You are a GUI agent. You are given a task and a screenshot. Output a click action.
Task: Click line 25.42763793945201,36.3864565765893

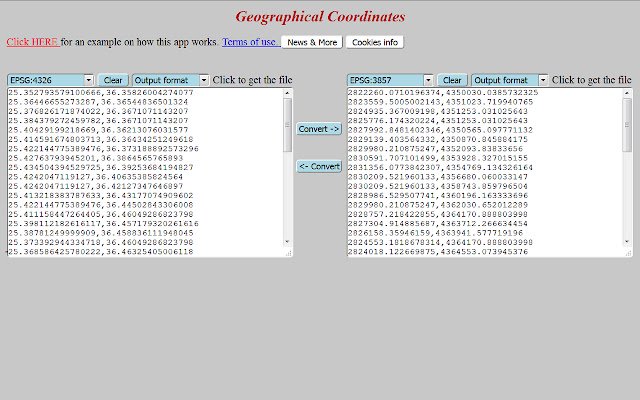tap(96, 158)
